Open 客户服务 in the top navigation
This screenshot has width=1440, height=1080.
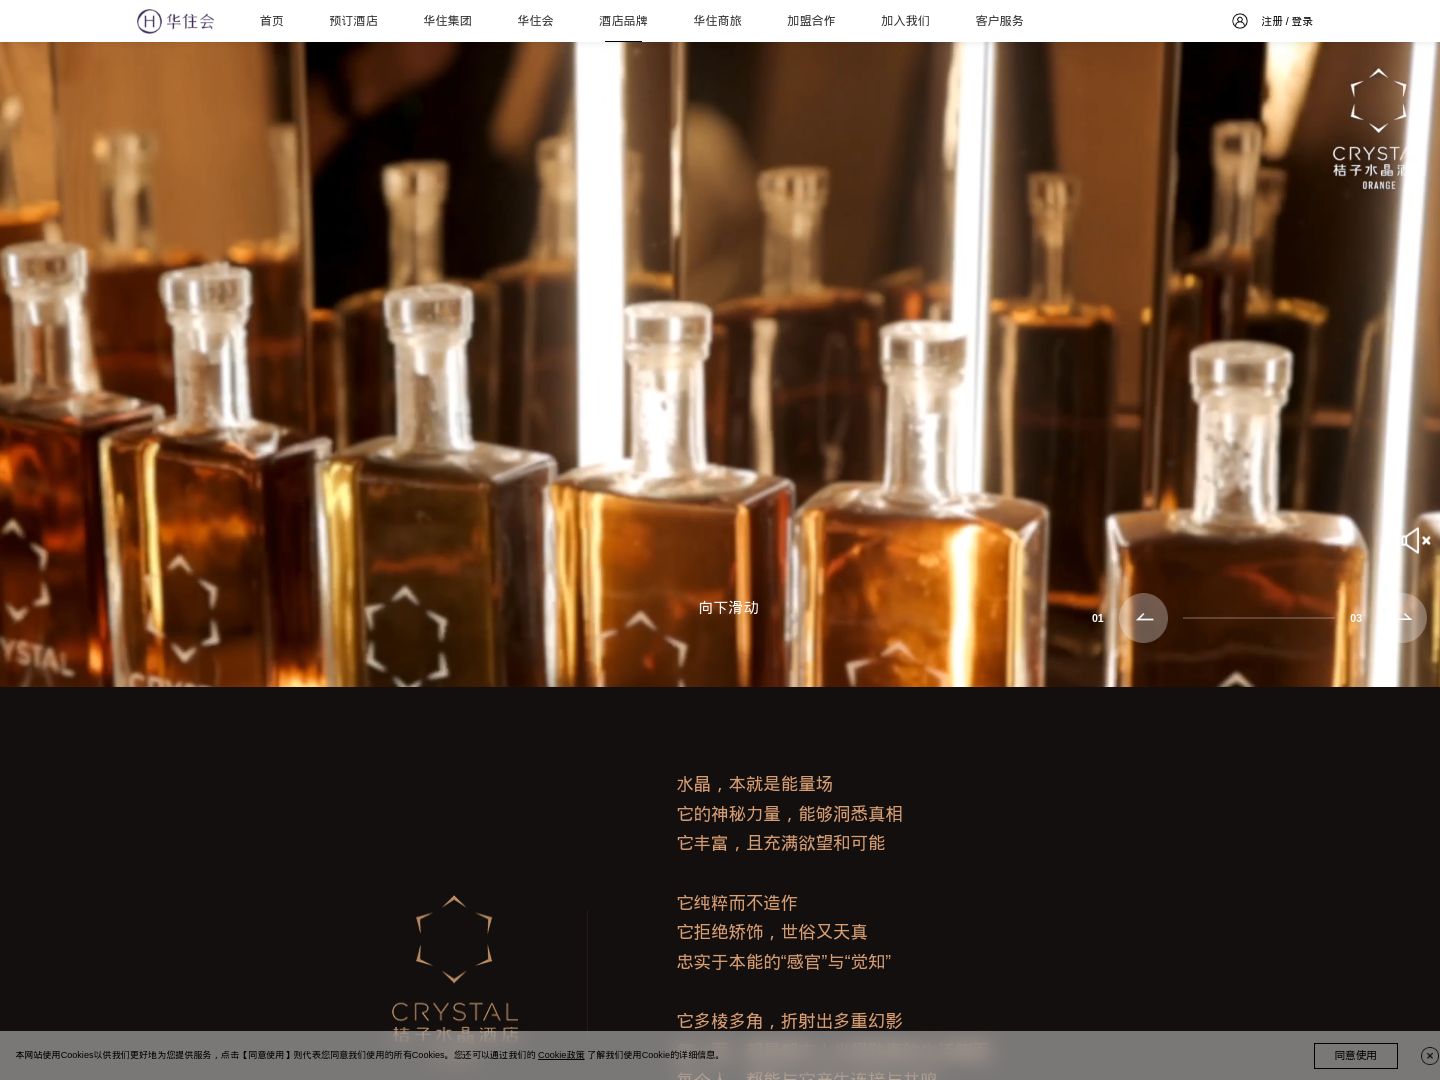click(999, 21)
